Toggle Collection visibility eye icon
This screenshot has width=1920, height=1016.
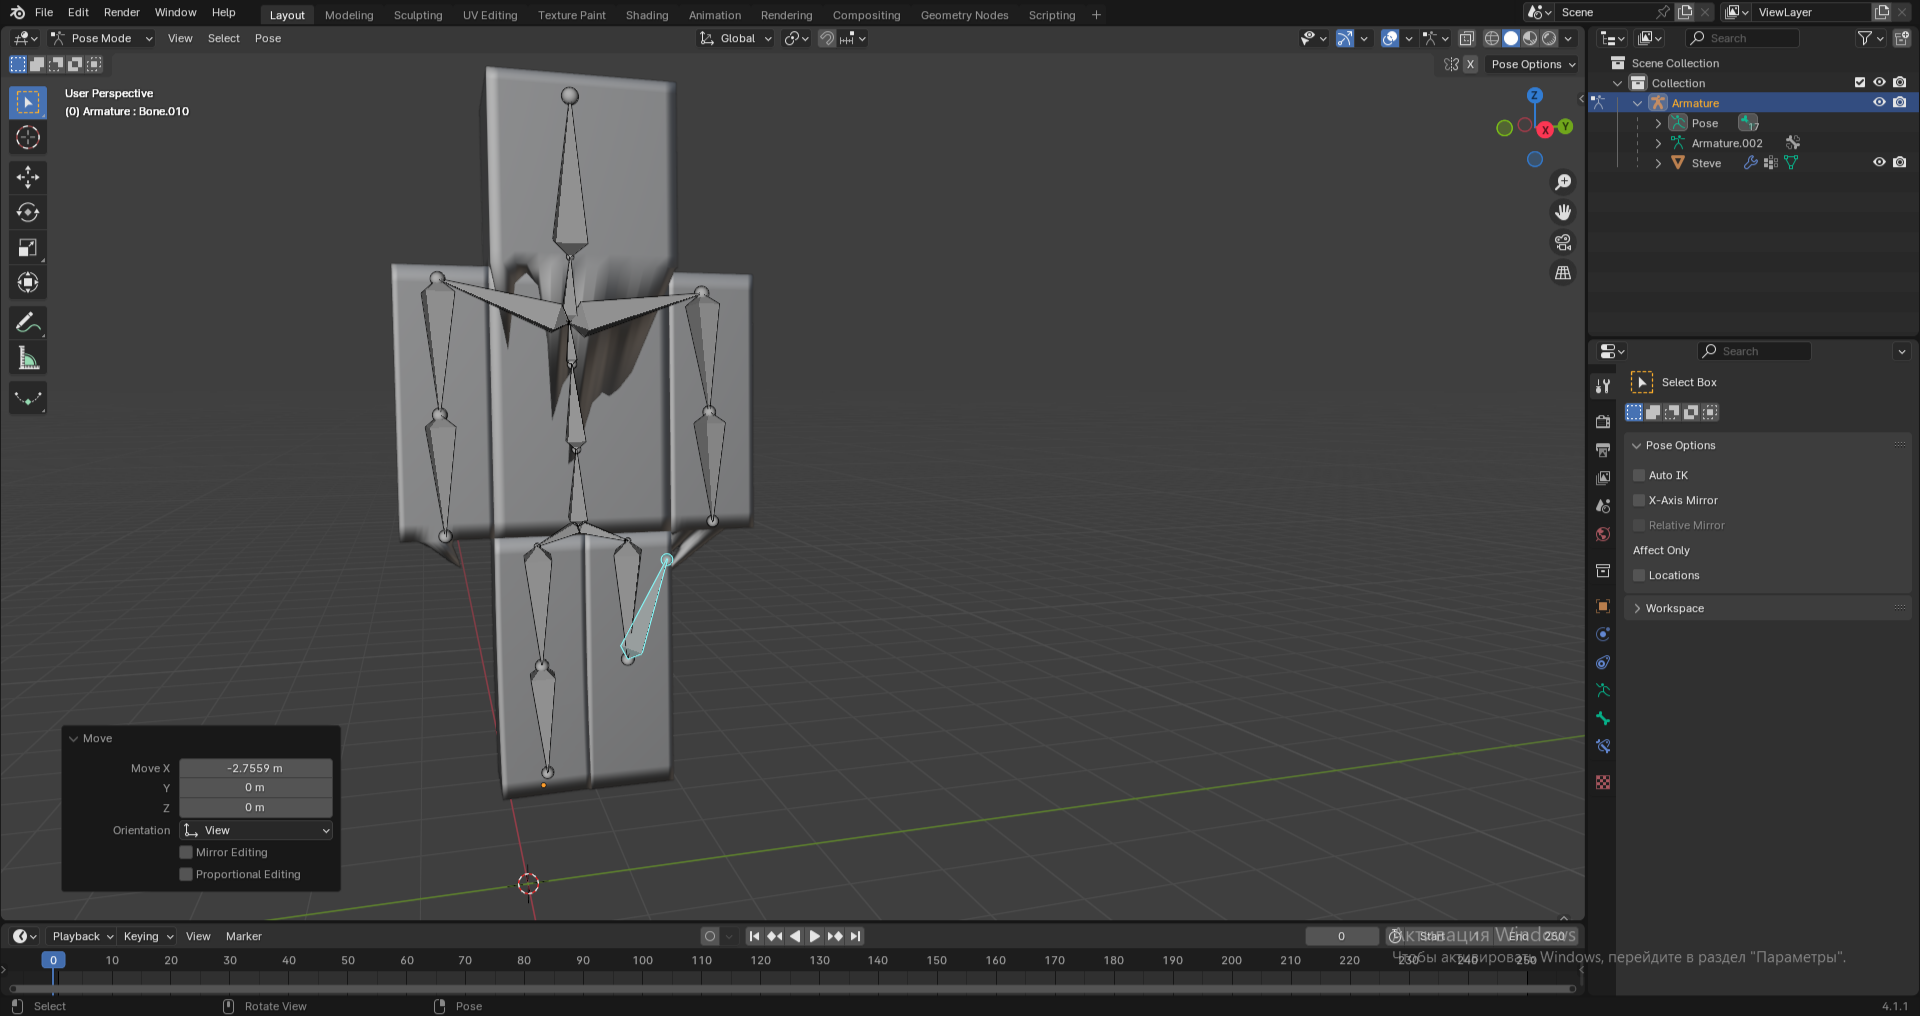(1879, 82)
